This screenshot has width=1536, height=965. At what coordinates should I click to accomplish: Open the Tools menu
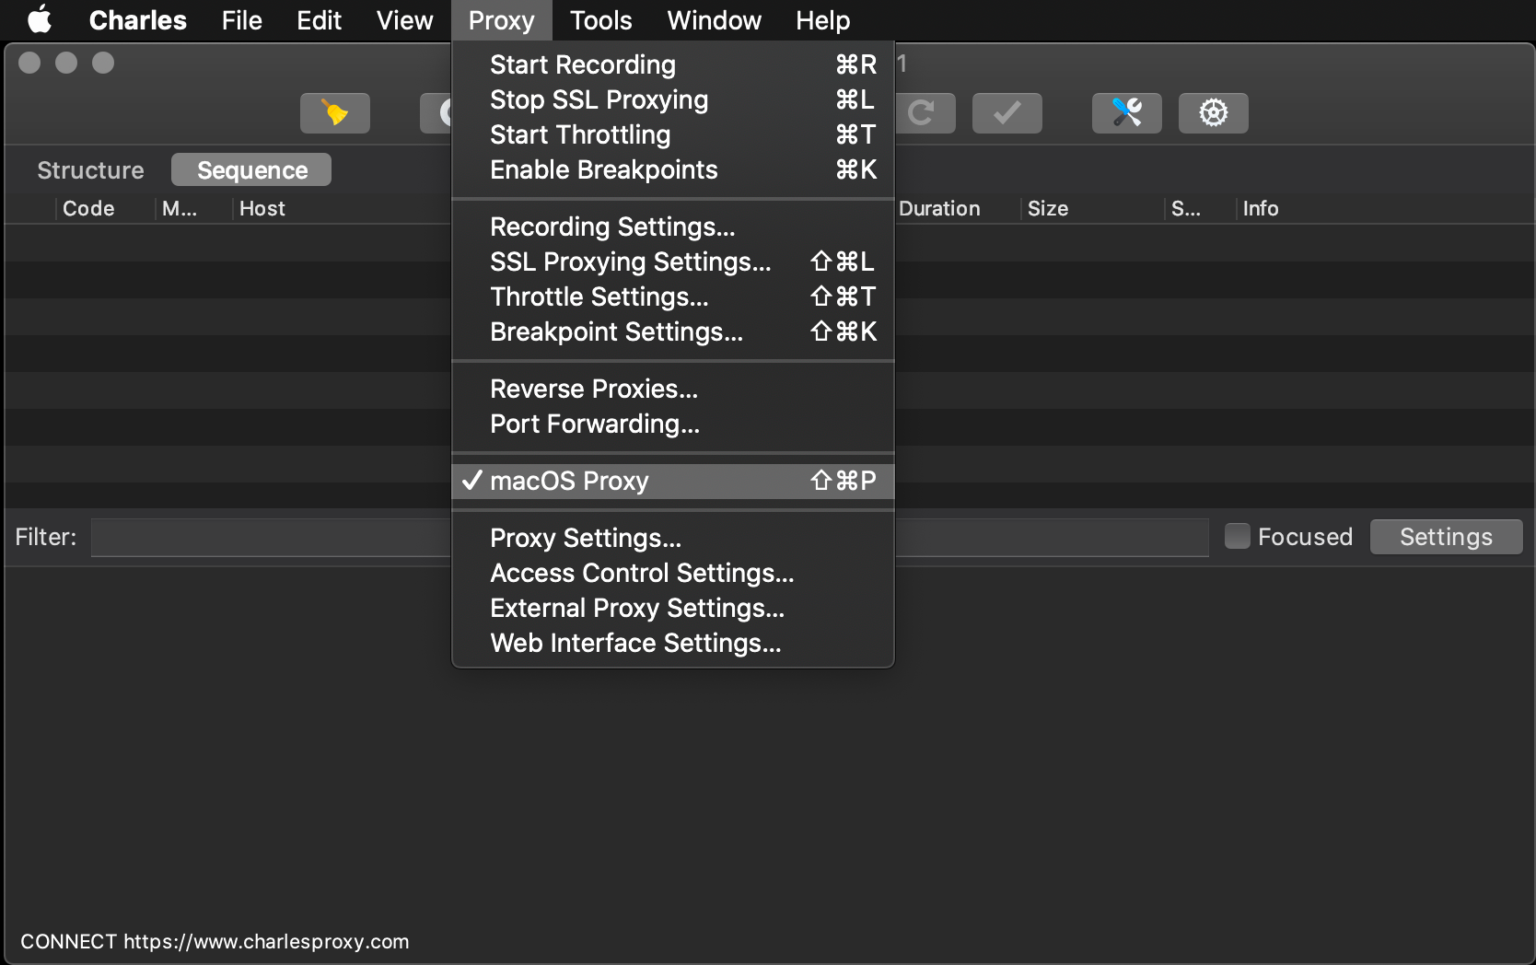tap(600, 20)
